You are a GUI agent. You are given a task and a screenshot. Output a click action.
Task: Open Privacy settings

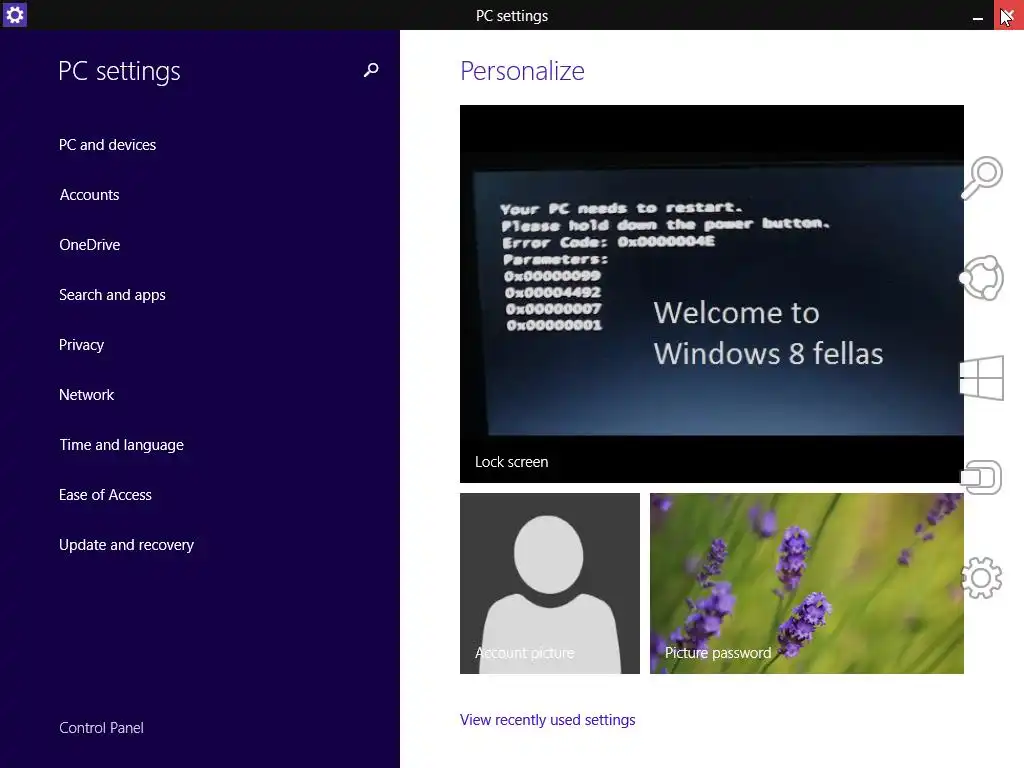pyautogui.click(x=82, y=345)
